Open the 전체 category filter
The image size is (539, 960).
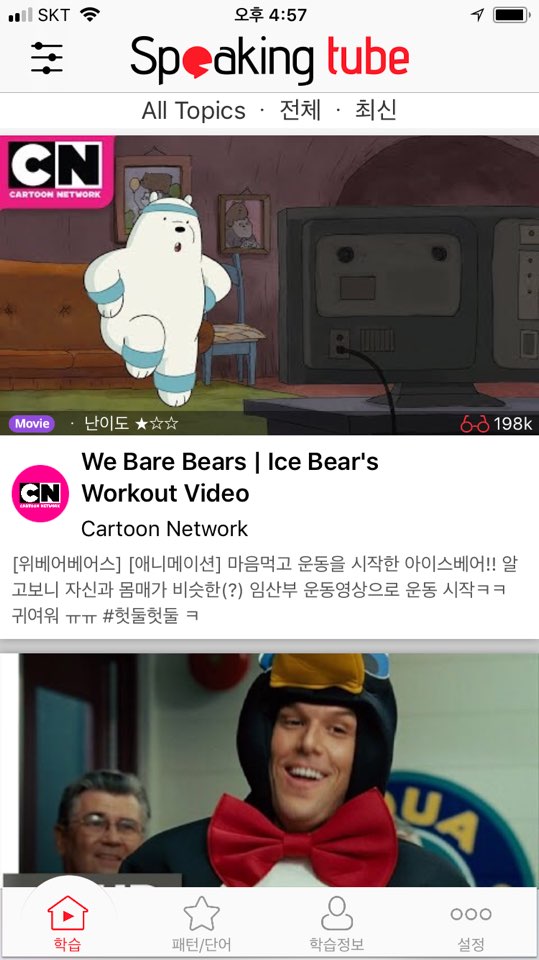click(300, 110)
